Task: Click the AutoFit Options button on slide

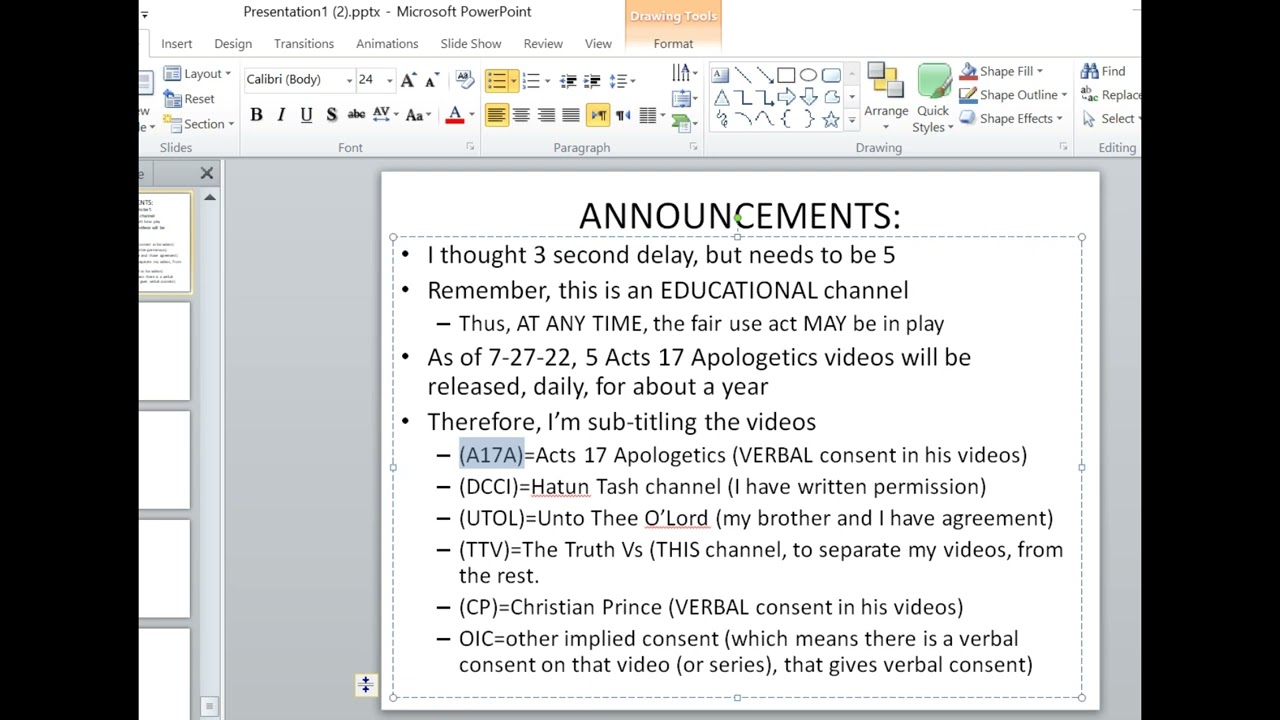Action: (366, 685)
